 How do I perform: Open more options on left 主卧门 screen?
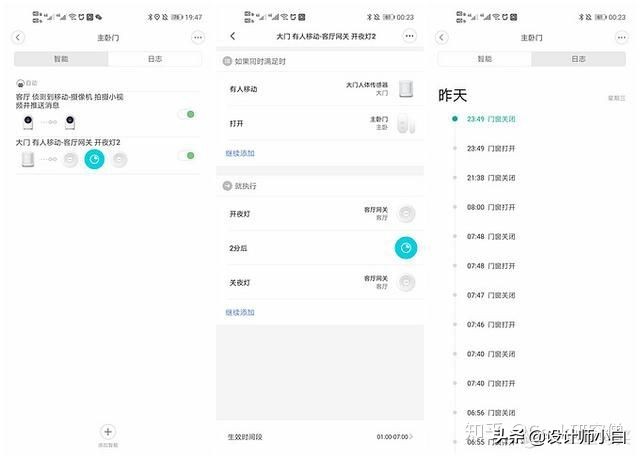click(x=198, y=38)
